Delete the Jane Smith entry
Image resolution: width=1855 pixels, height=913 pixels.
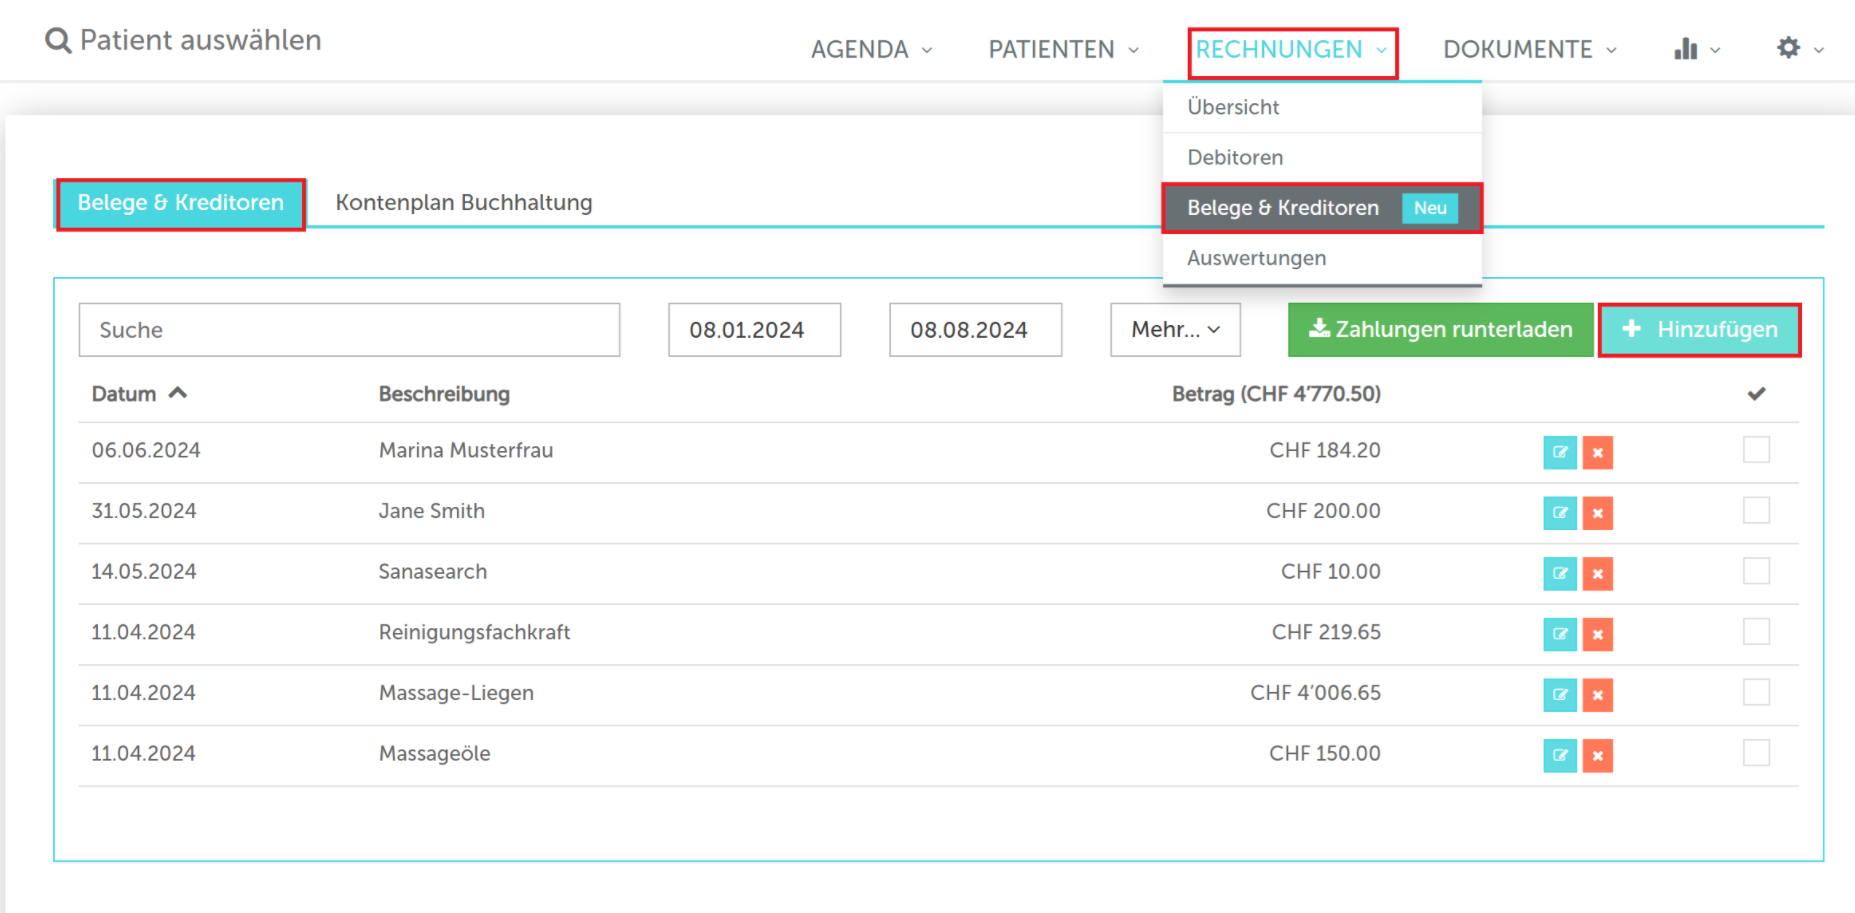pos(1598,513)
